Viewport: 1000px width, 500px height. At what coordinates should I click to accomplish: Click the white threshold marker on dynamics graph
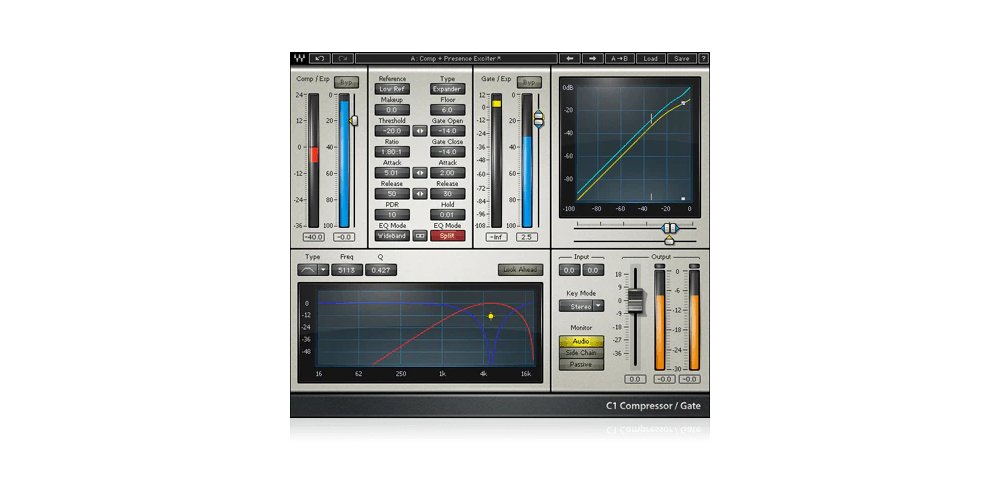point(684,102)
